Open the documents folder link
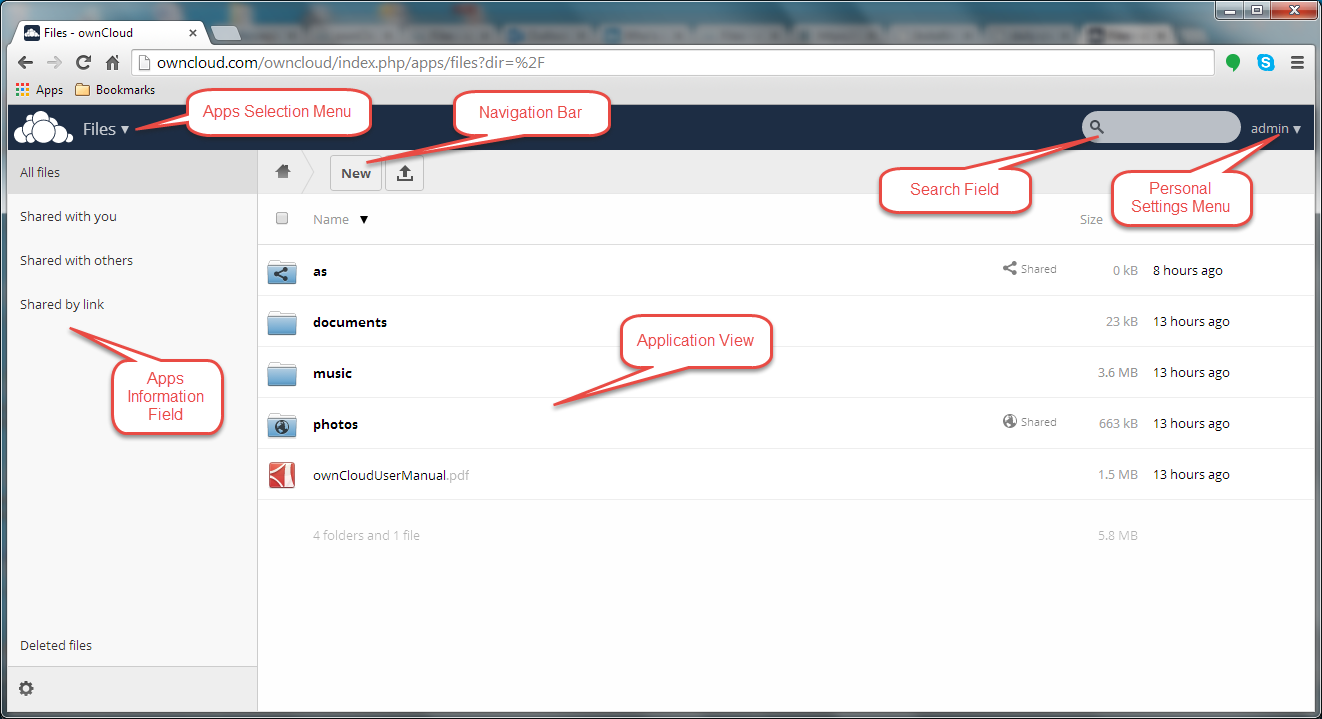Screen dimensions: 1322x719 click(x=350, y=322)
